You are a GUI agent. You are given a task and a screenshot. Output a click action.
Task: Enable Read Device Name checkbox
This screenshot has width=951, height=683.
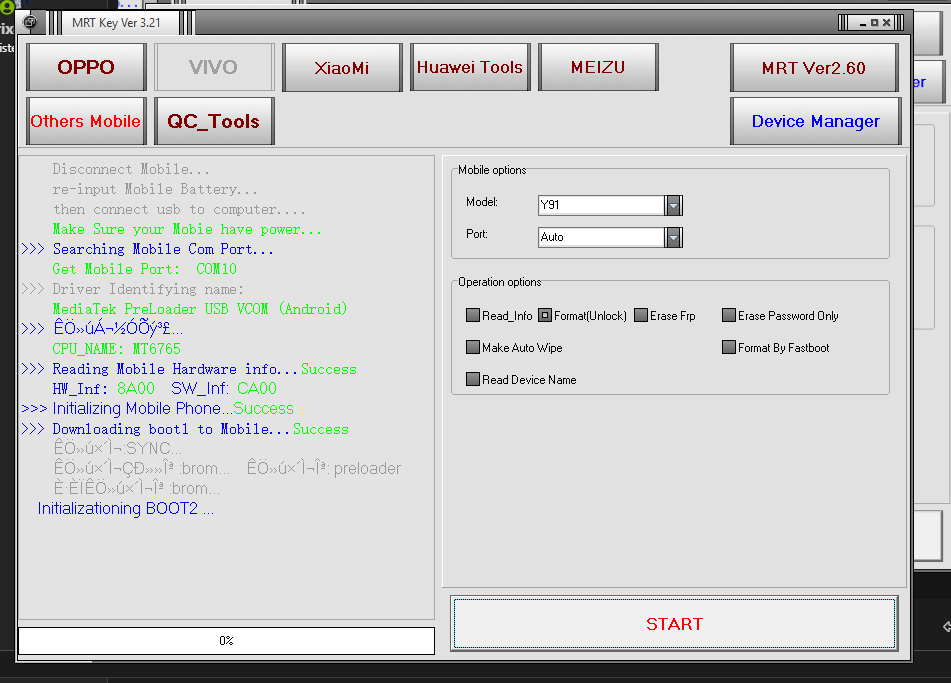tap(472, 379)
